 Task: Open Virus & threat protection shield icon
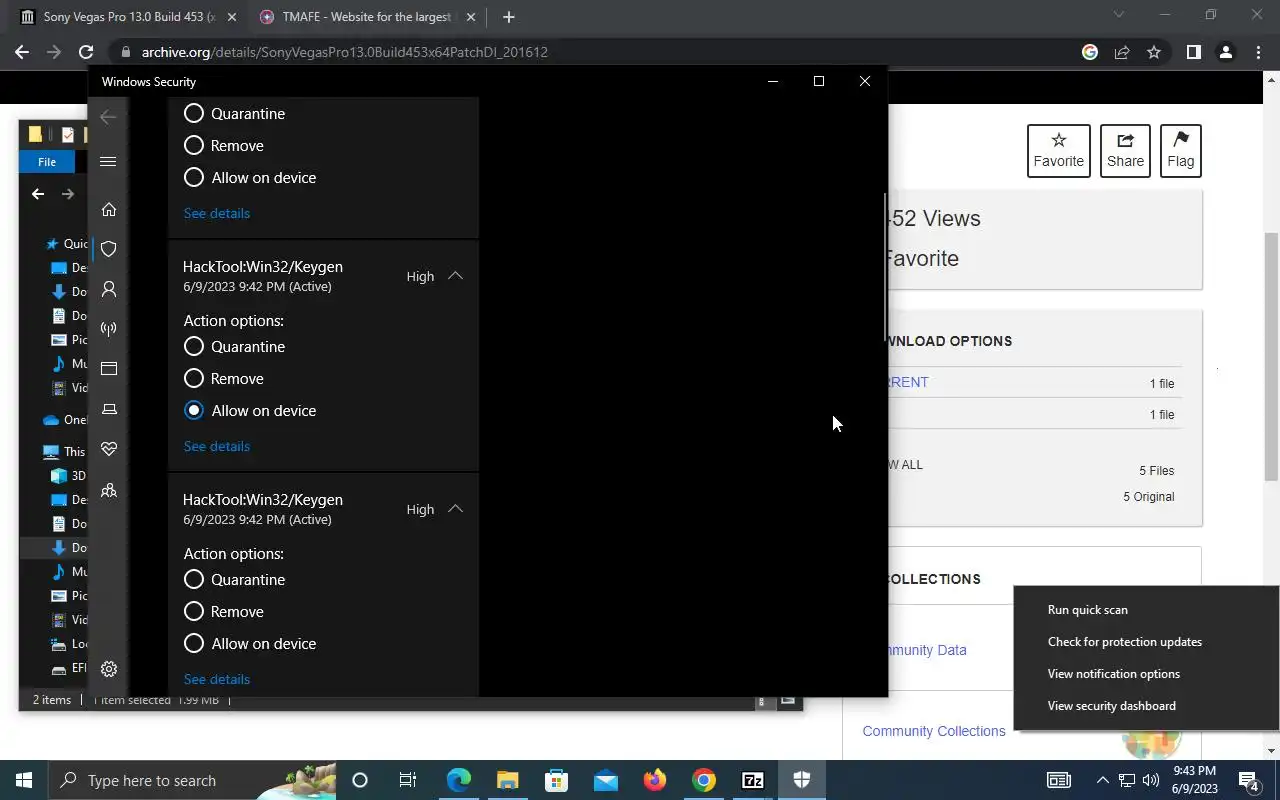tap(109, 249)
